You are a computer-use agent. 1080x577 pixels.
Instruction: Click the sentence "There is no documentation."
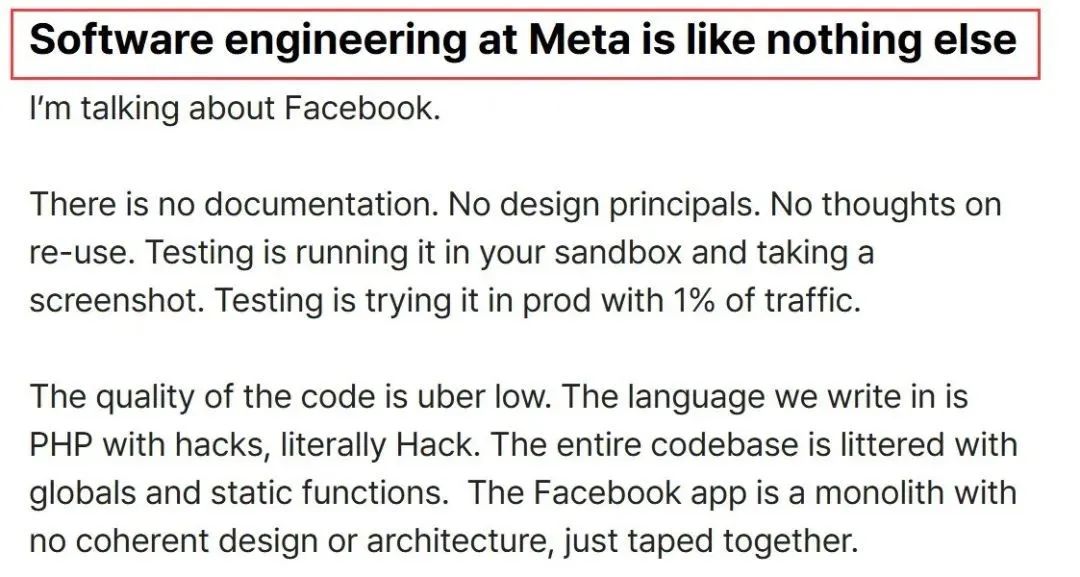tap(234, 204)
